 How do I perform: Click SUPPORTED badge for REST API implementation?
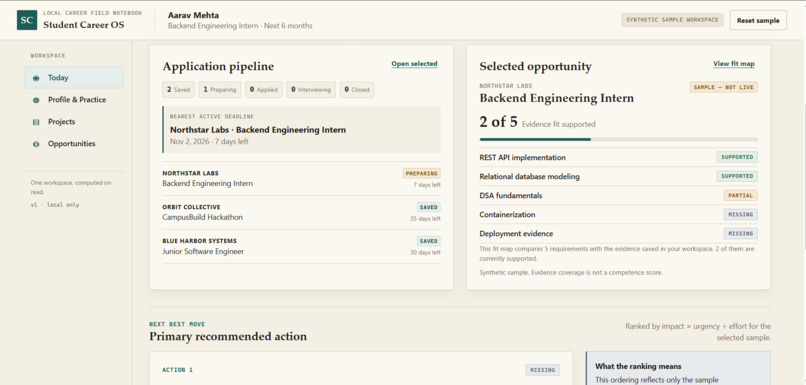pyautogui.click(x=737, y=157)
